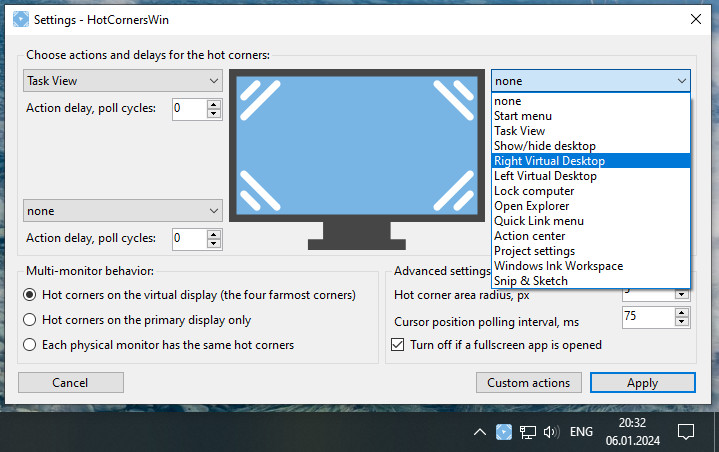
Task: Choose Lock computer option
Action: (x=591, y=191)
